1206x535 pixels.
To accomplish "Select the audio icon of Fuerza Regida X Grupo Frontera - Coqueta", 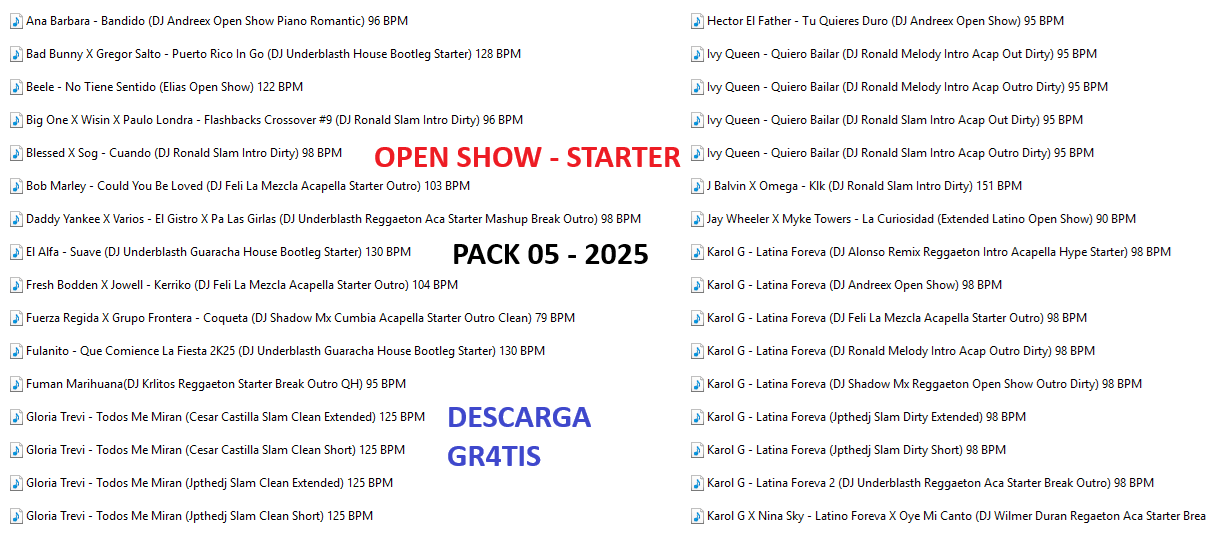I will [x=16, y=318].
